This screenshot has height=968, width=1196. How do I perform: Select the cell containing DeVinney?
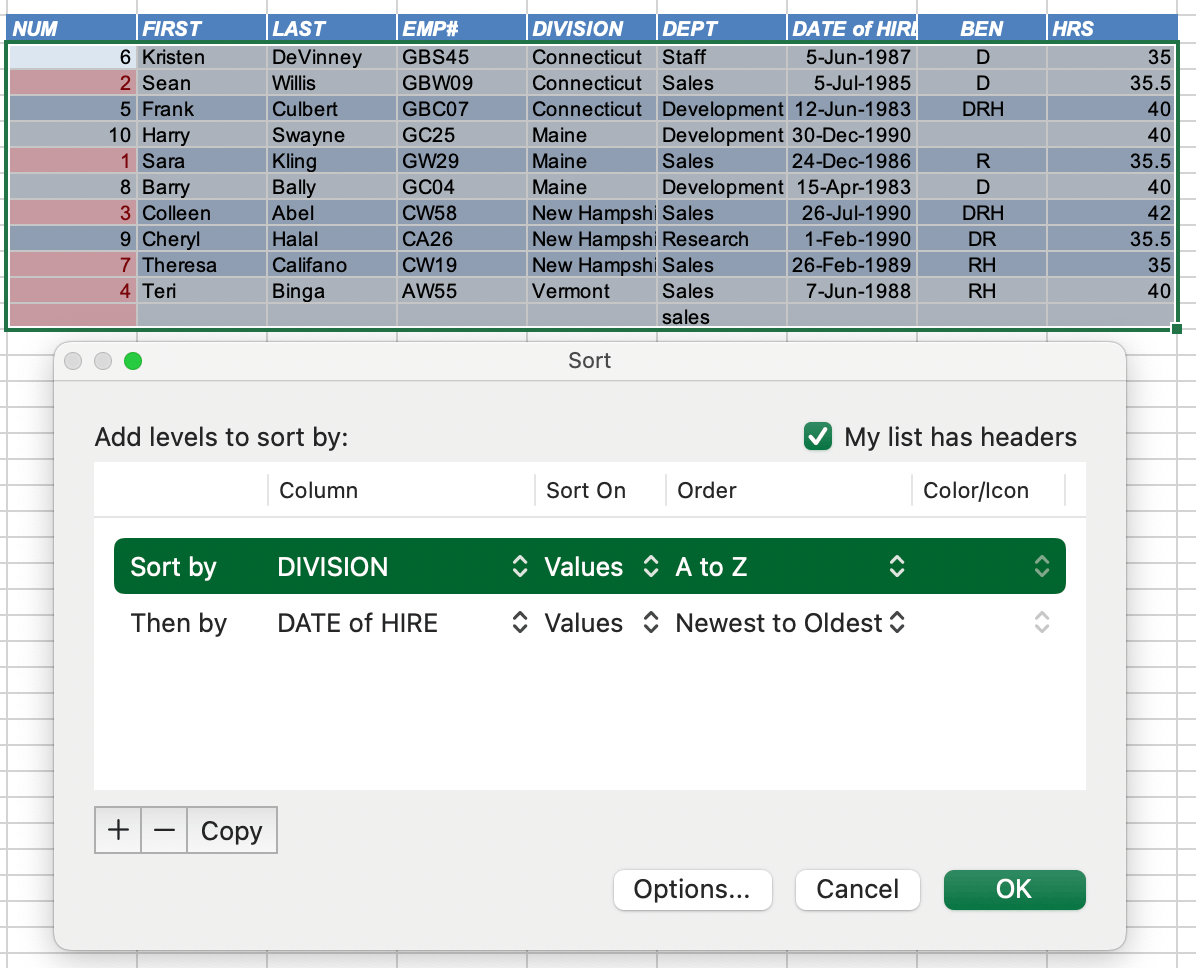(332, 57)
